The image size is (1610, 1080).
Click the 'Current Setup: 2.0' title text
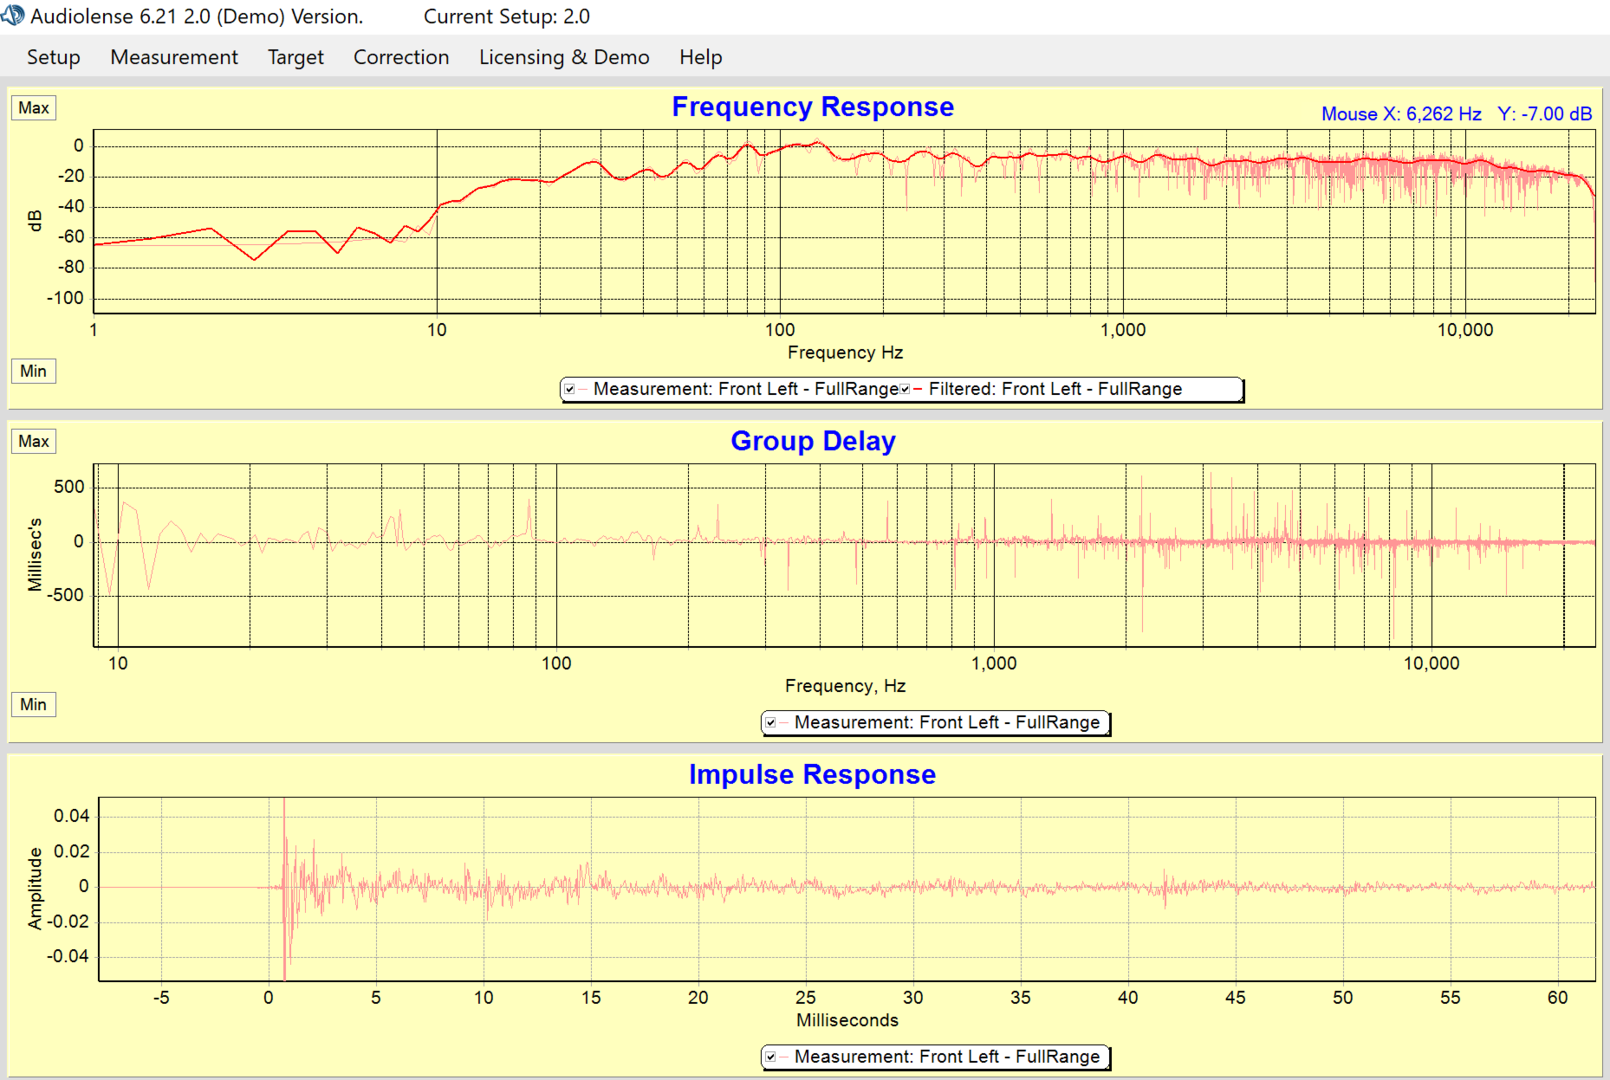507,16
